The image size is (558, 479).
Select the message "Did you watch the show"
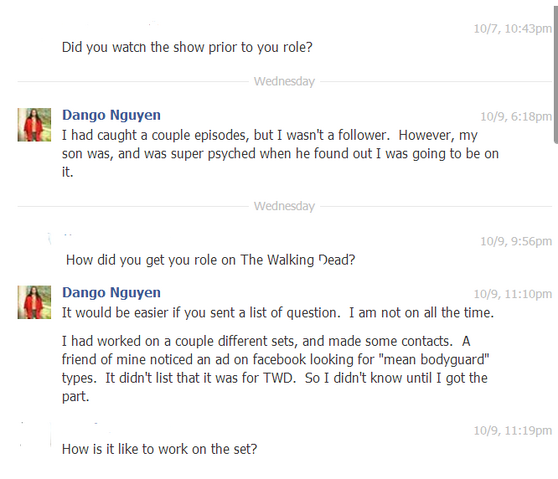(x=187, y=47)
